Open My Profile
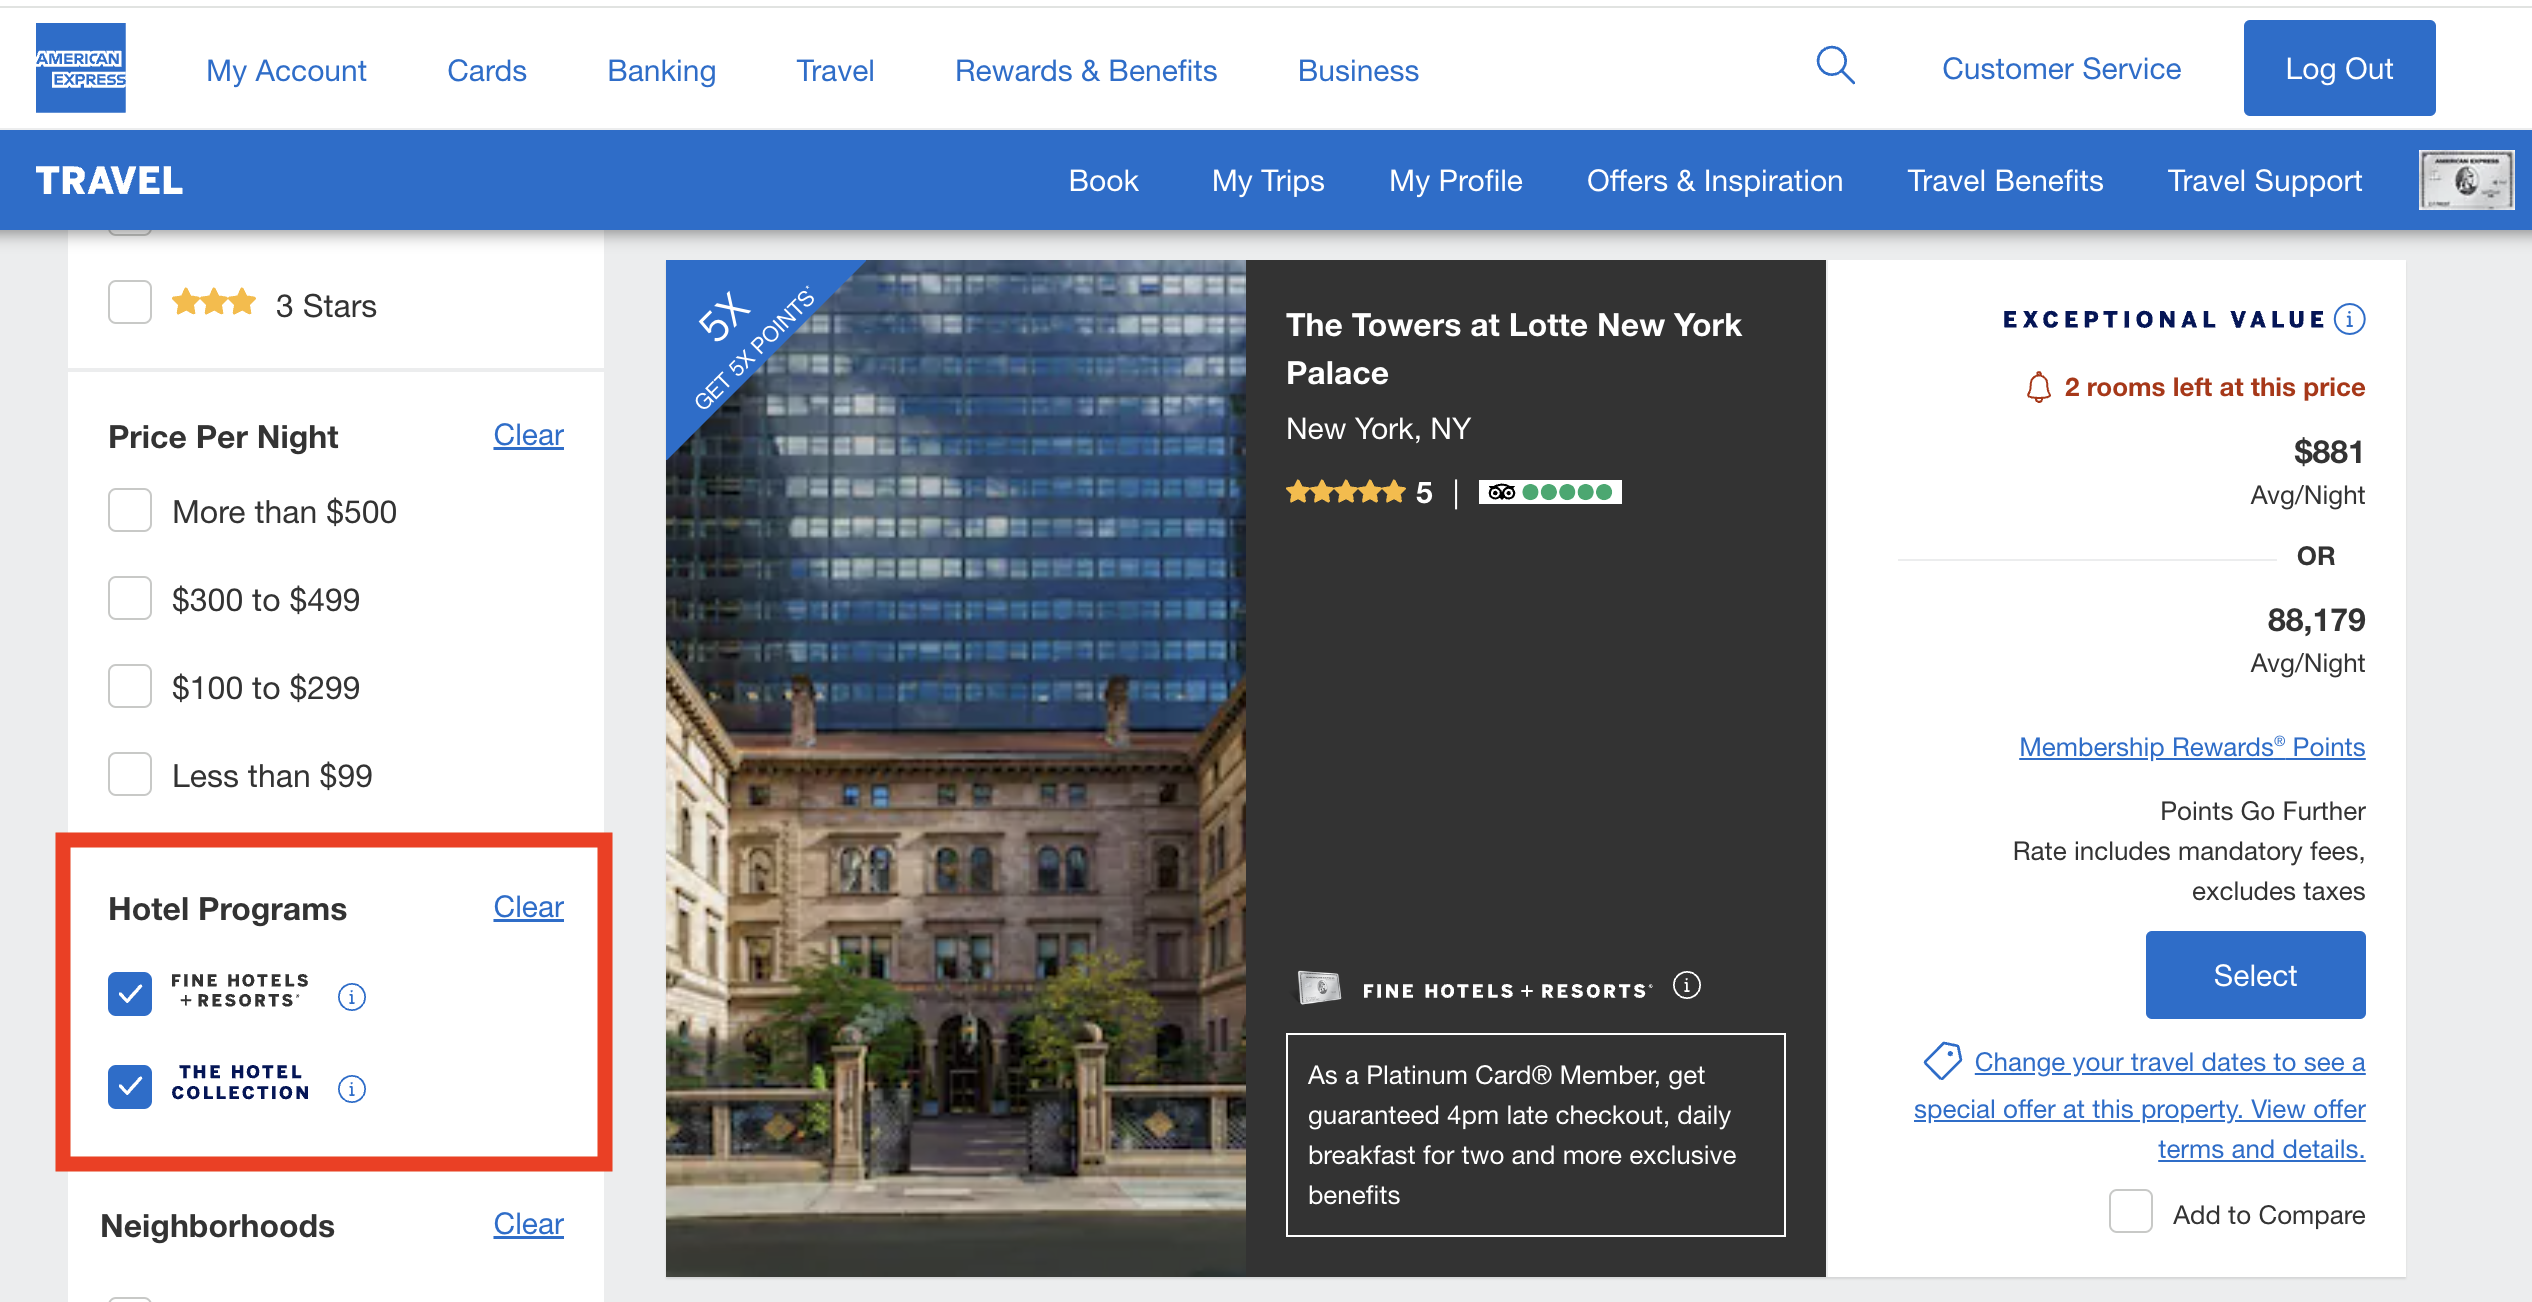This screenshot has width=2532, height=1302. [x=1455, y=180]
